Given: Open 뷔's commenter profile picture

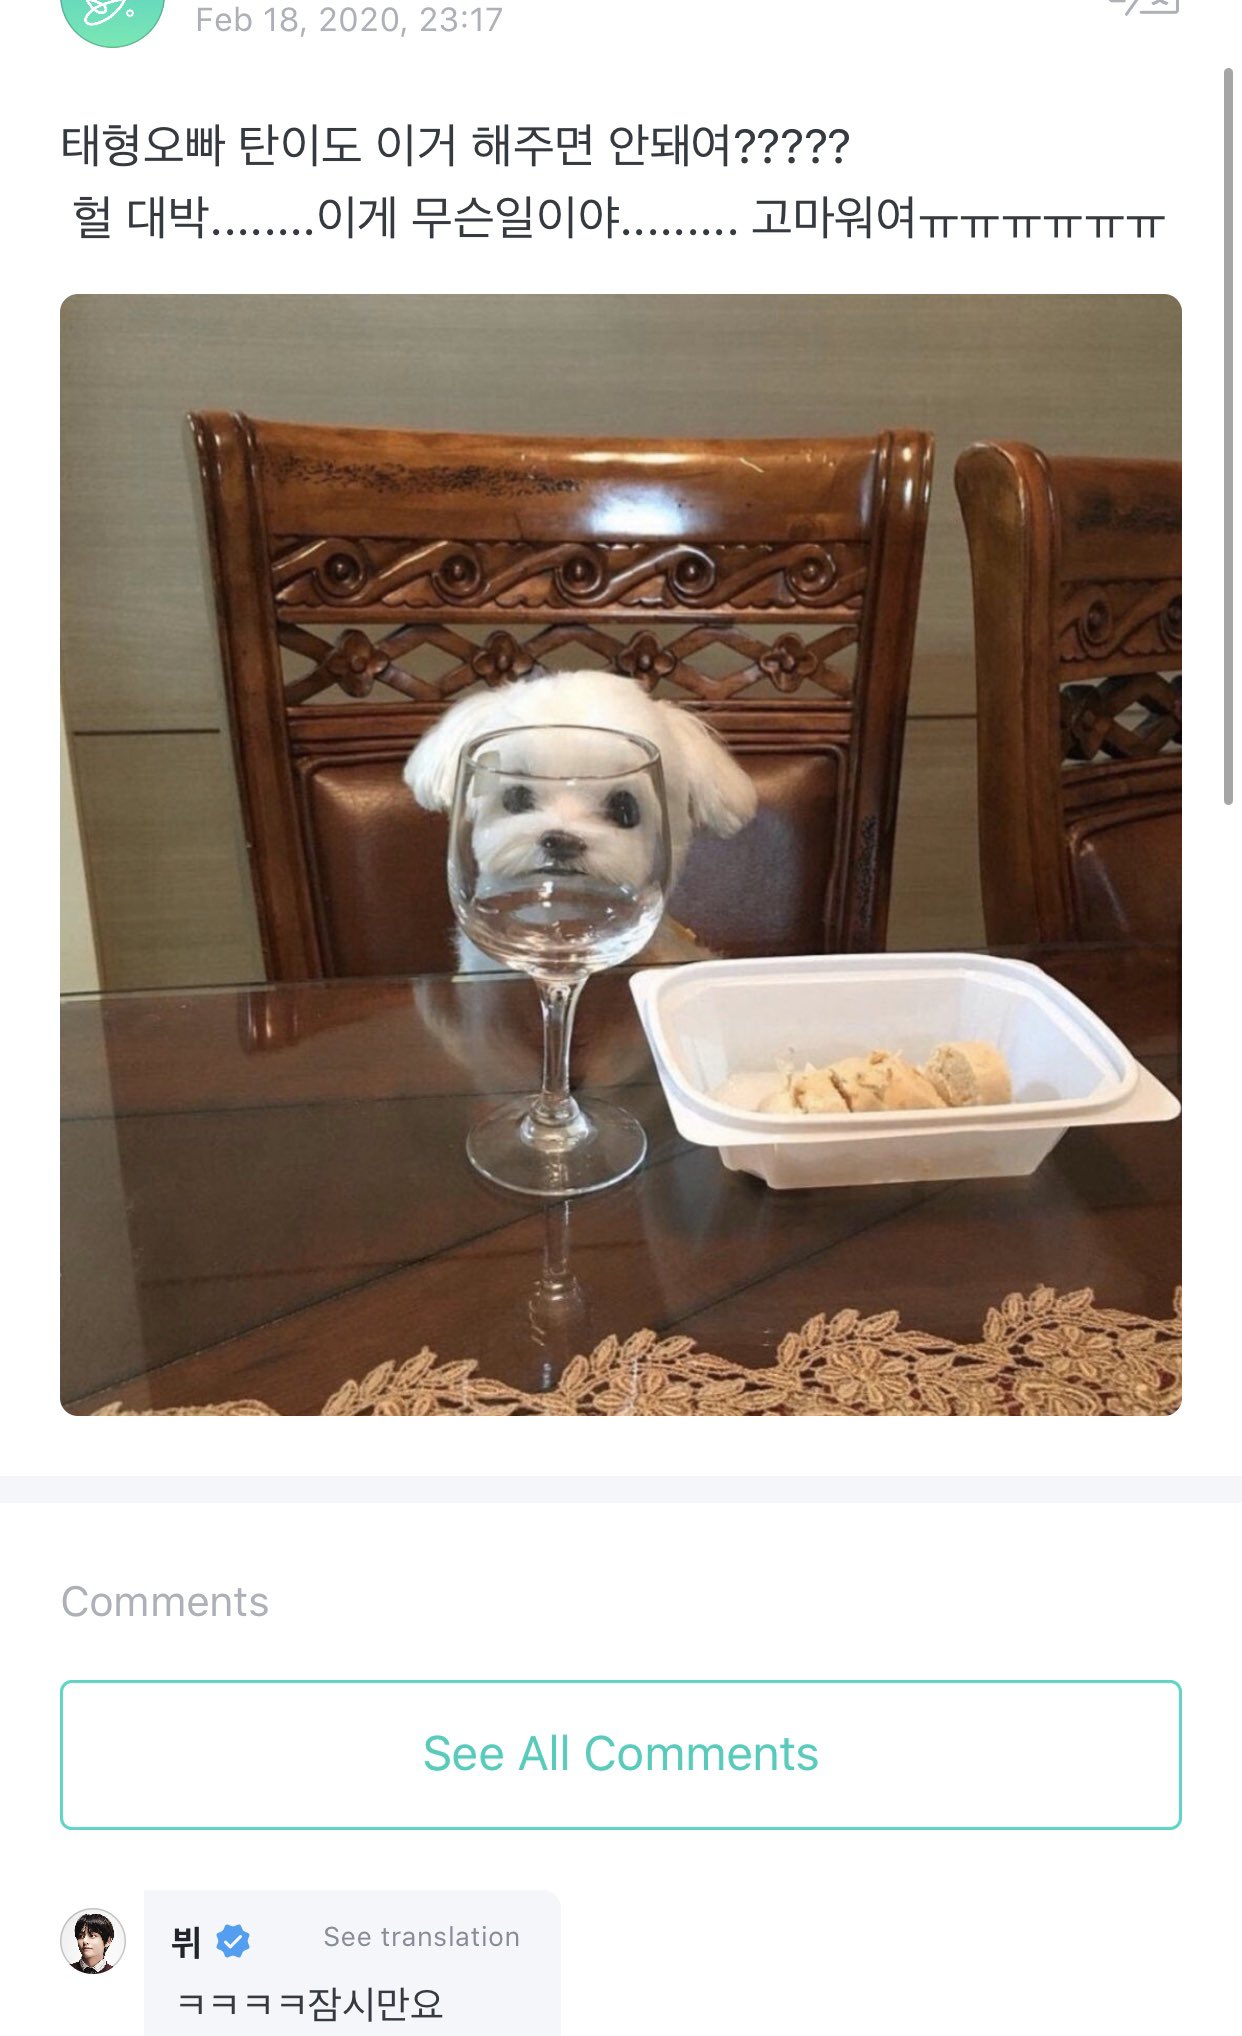Looking at the screenshot, I should tap(93, 1941).
